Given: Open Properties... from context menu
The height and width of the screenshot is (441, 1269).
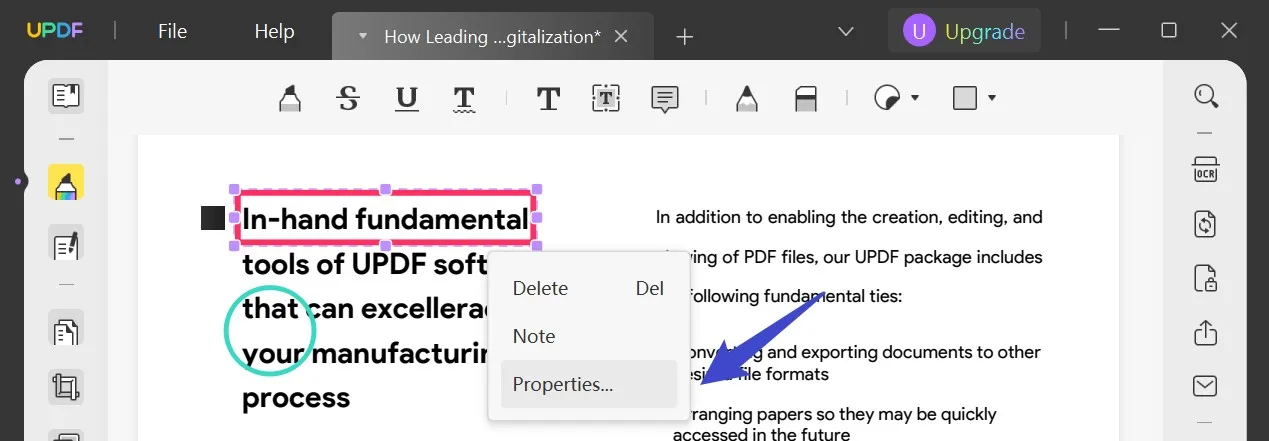Looking at the screenshot, I should (589, 384).
